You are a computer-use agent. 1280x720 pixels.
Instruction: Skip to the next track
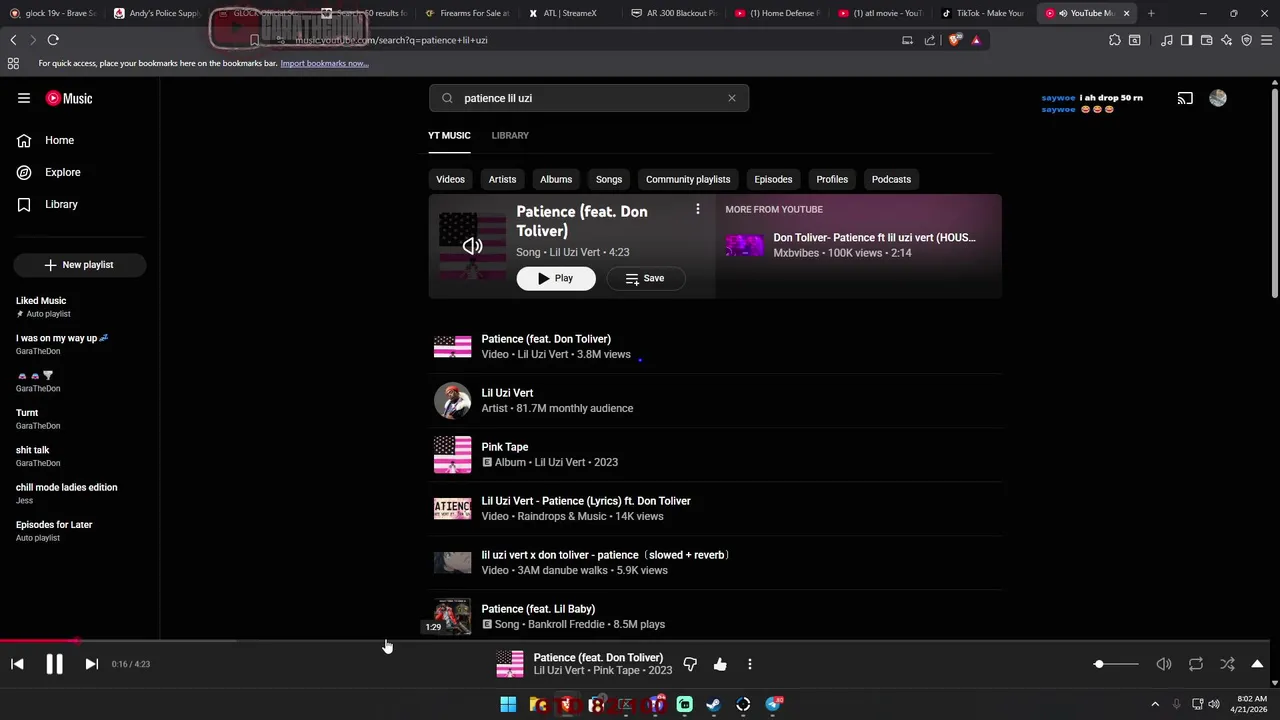91,664
